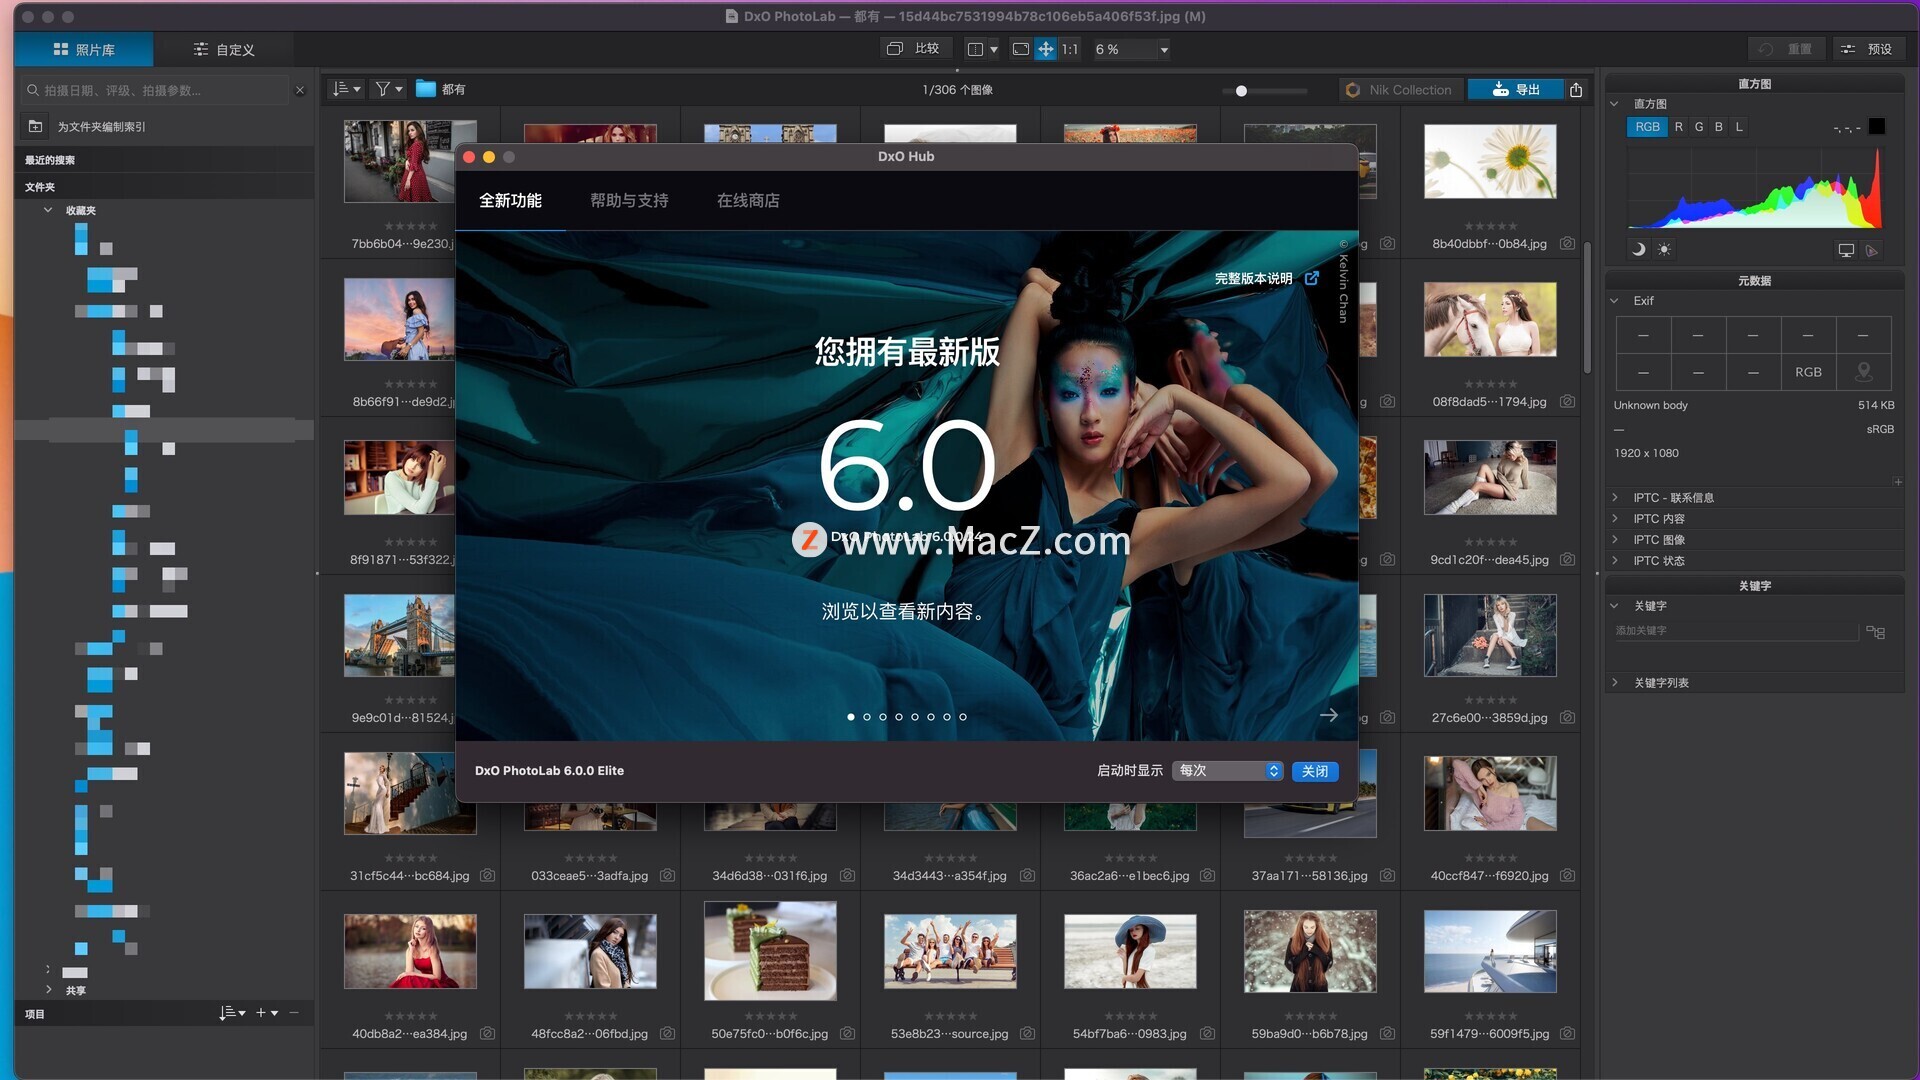Click next-slide arrow in DxO Hub
The height and width of the screenshot is (1080, 1920).
point(1329,714)
